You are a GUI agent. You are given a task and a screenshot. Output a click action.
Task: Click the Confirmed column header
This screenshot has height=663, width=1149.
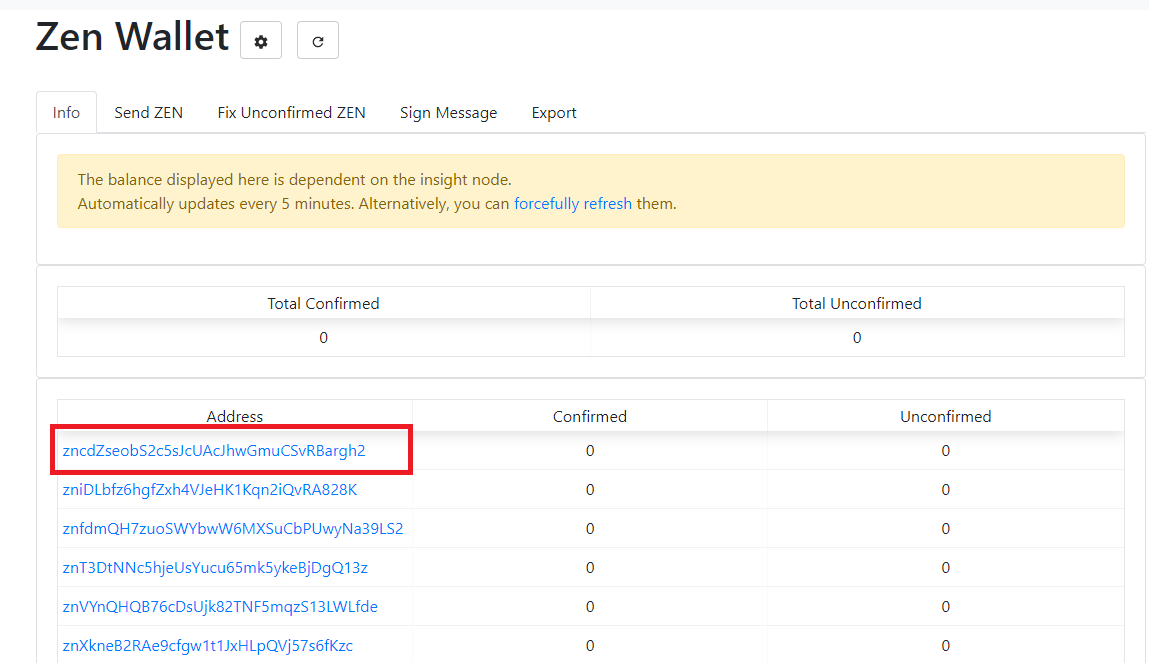click(590, 416)
